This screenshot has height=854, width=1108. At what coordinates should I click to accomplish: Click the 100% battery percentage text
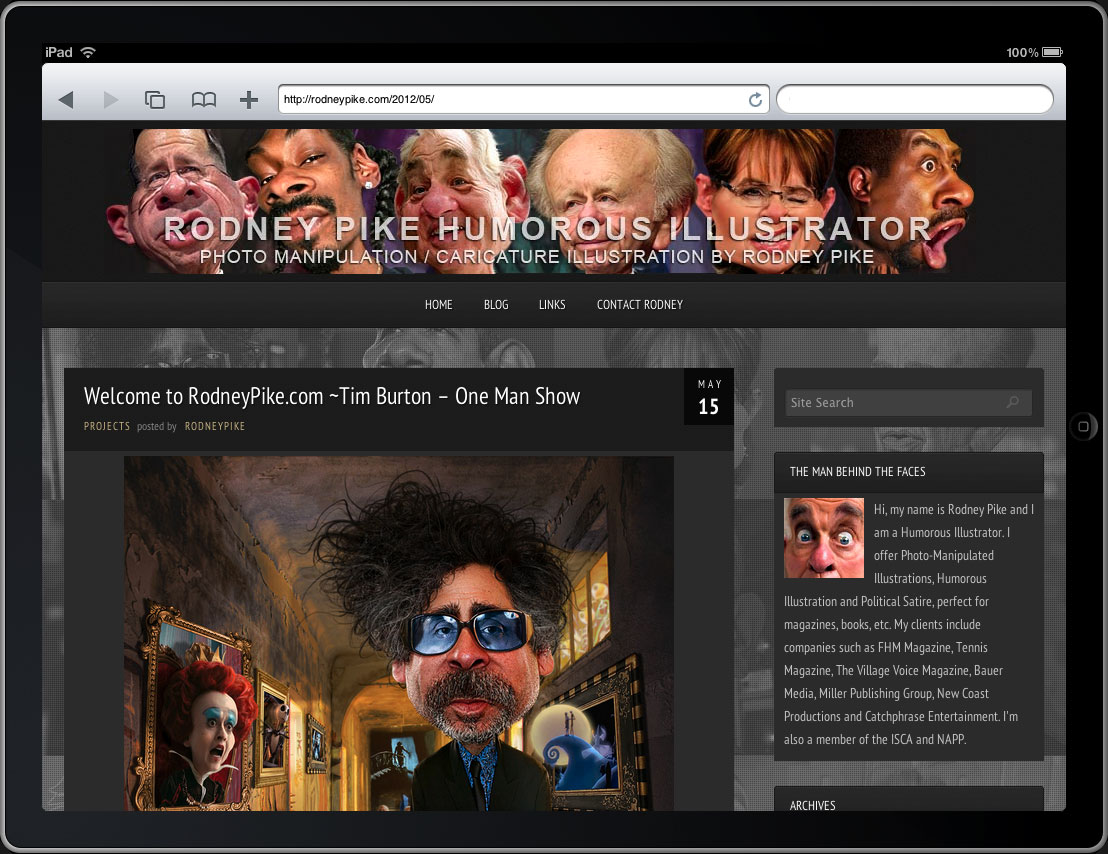(x=1022, y=52)
